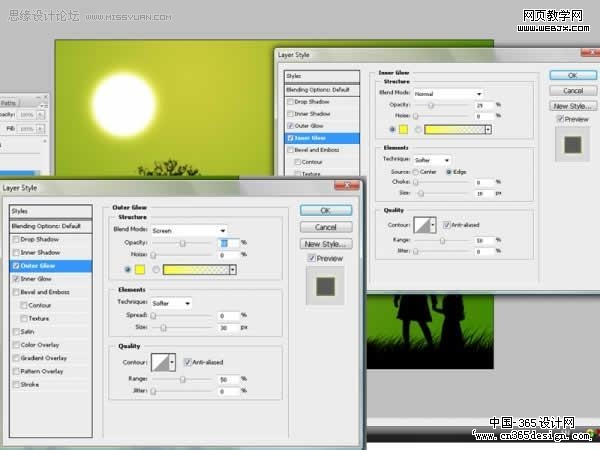Click Cancel in the Inner Glow dialog
Screen dimensions: 600x450
(x=573, y=91)
